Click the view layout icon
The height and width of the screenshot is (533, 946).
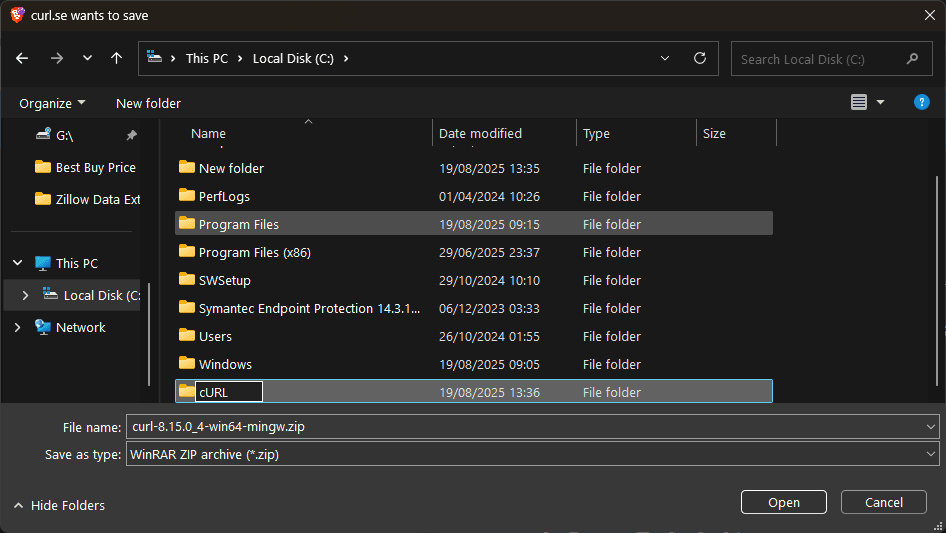coord(858,103)
